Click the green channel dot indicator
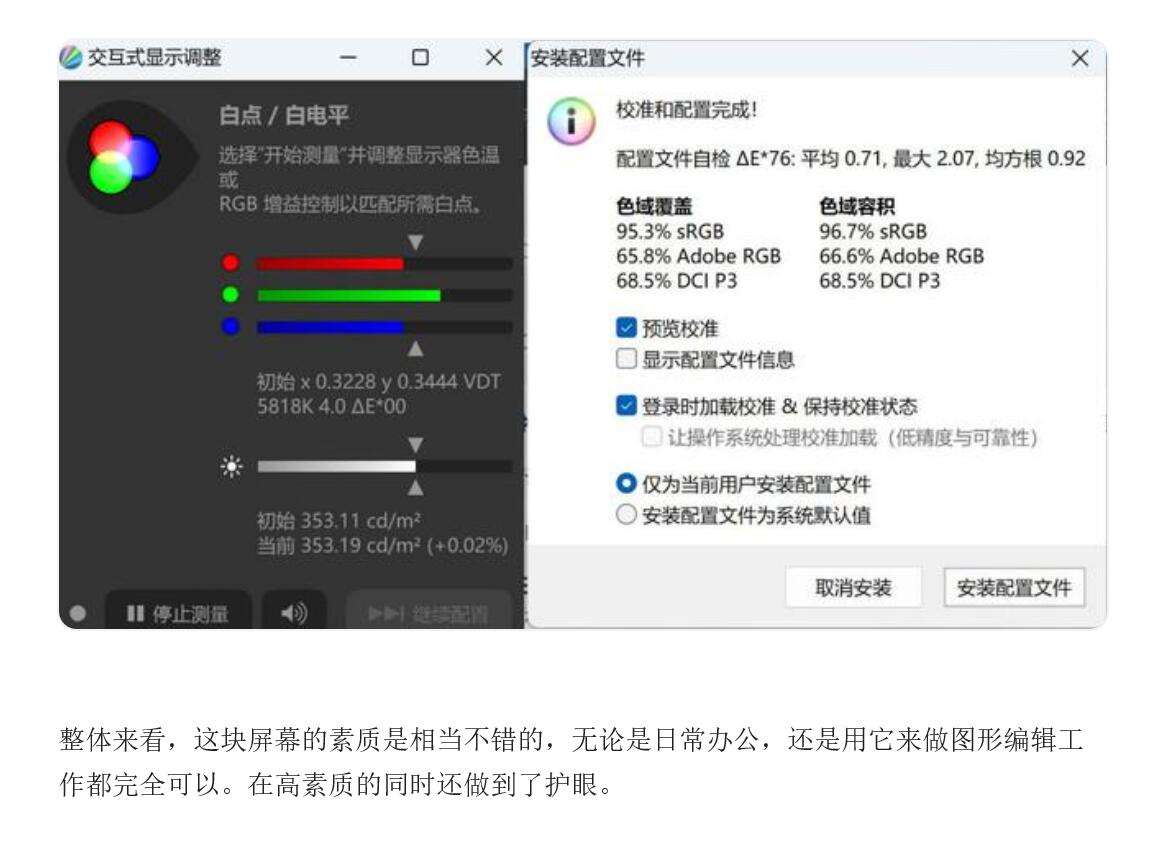 tap(230, 295)
